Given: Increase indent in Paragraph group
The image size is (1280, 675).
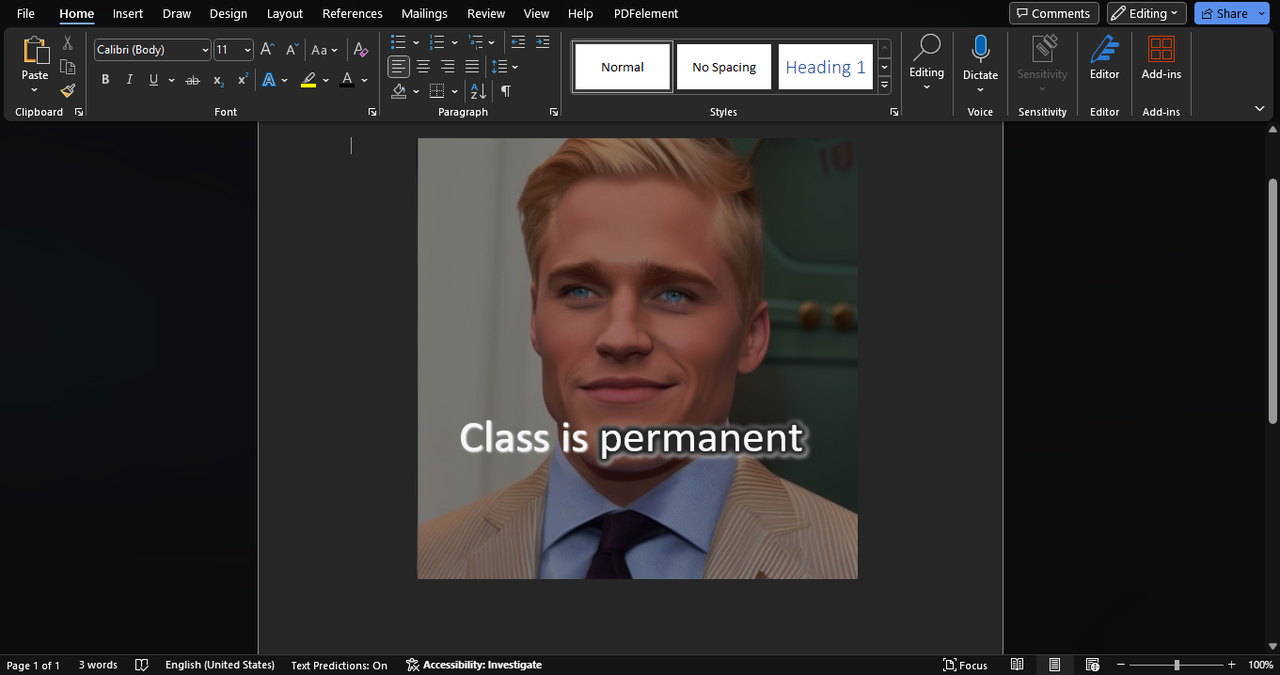Looking at the screenshot, I should click(x=542, y=42).
